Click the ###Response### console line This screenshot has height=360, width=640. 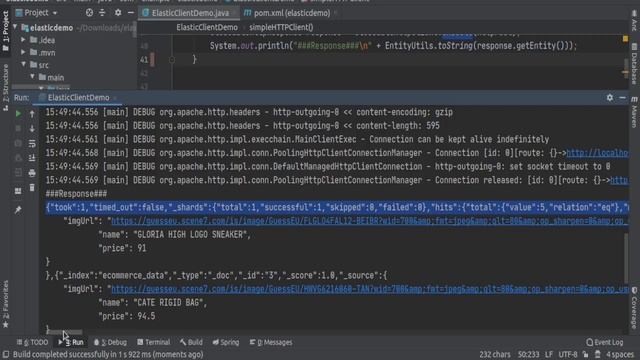tap(76, 194)
